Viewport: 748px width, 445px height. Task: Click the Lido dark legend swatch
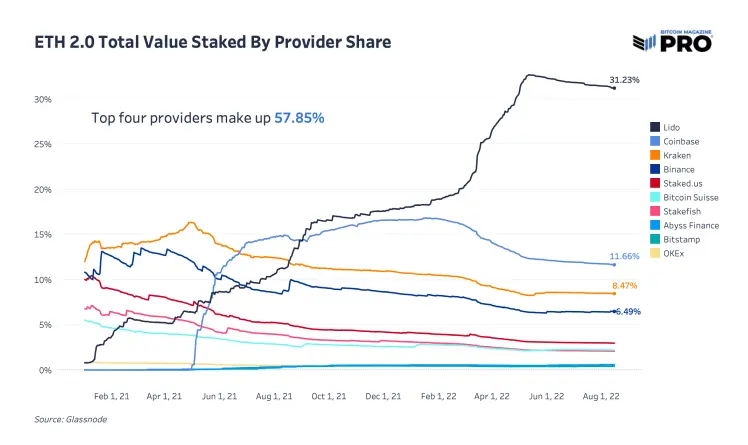click(655, 127)
